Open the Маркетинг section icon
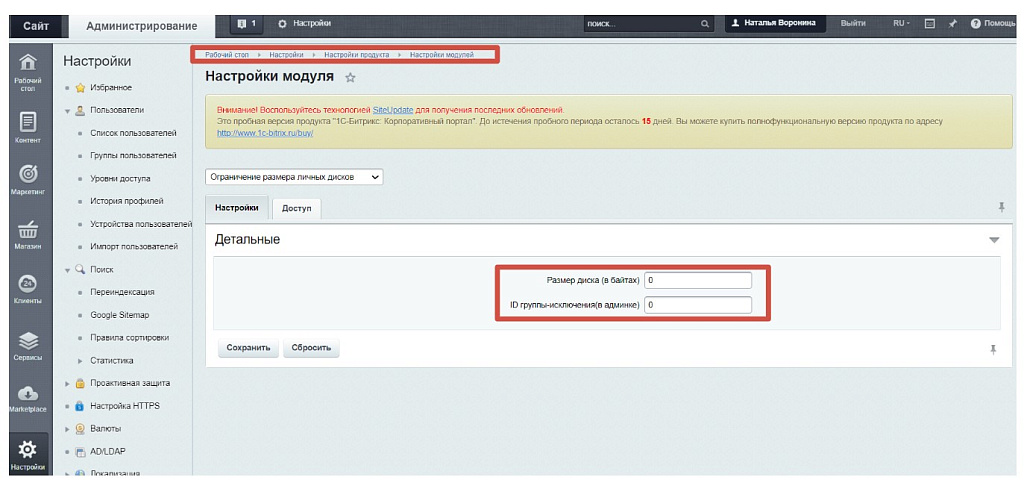The height and width of the screenshot is (483, 1024). click(28, 179)
